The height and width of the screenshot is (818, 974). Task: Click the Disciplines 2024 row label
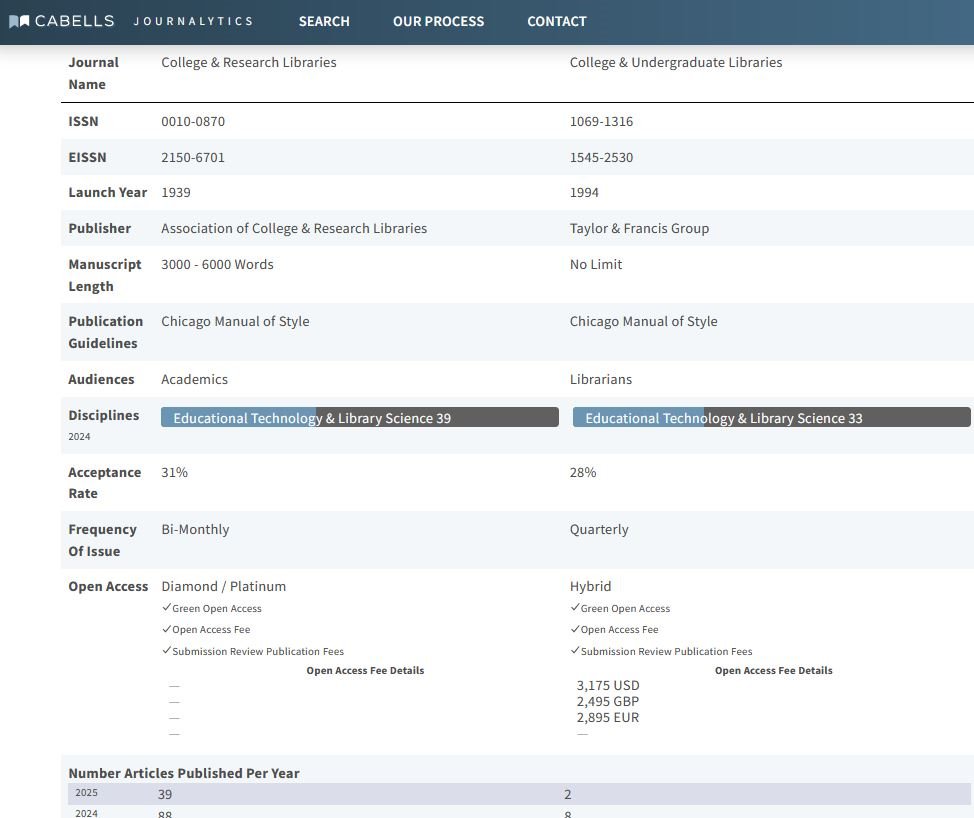pos(104,425)
